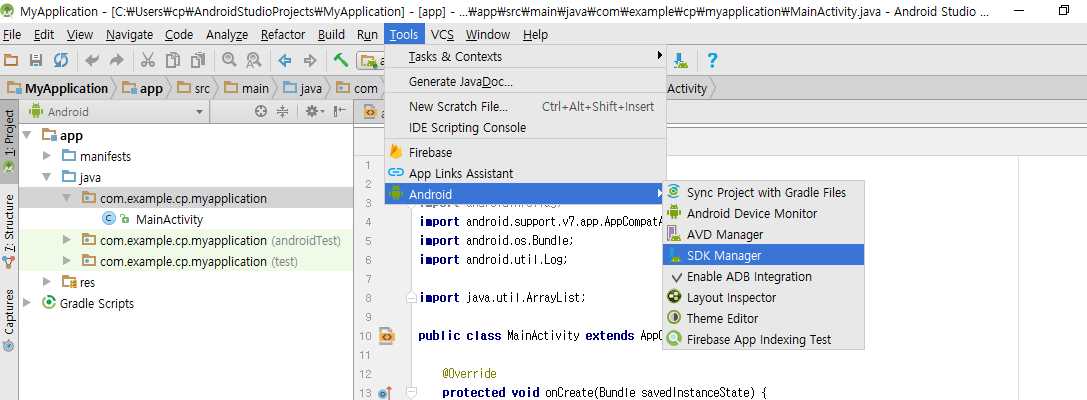The image size is (1087, 400).
Task: Click the Paste clipboard icon in the toolbar
Action: 198,60
